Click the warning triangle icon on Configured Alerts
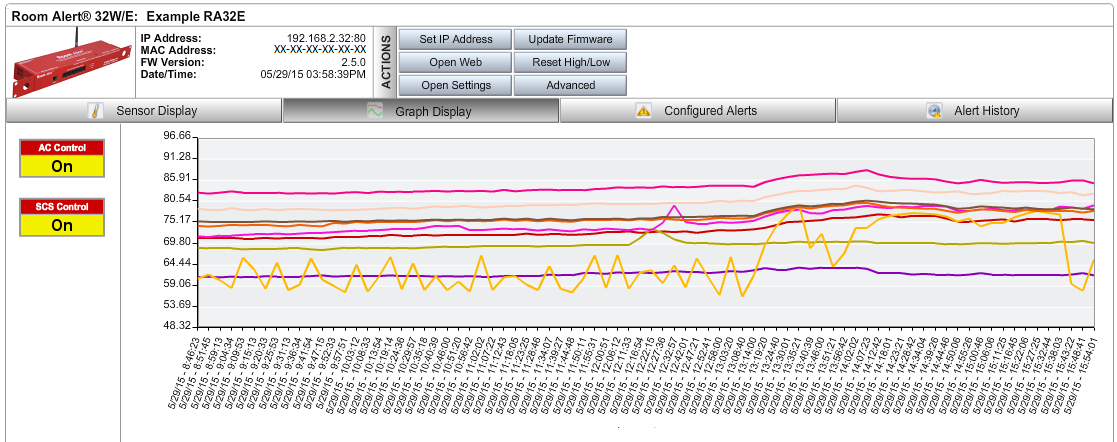Viewport: 1117px width, 442px height. coord(644,111)
